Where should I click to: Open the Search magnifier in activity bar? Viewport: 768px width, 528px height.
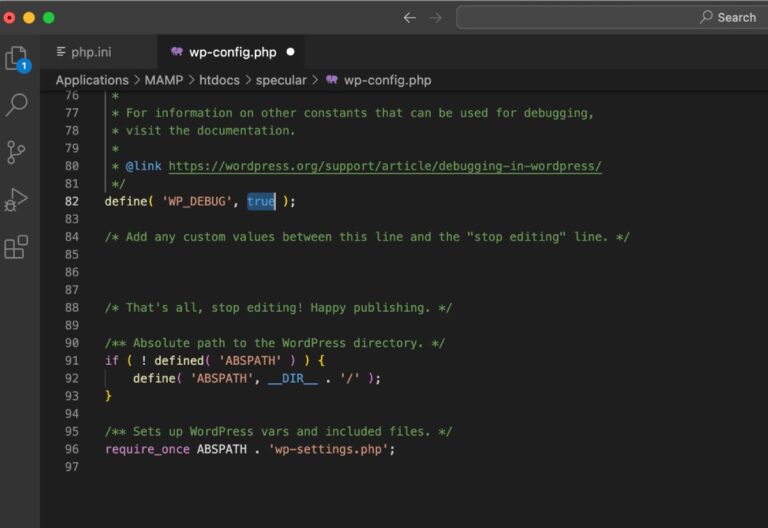[x=17, y=105]
